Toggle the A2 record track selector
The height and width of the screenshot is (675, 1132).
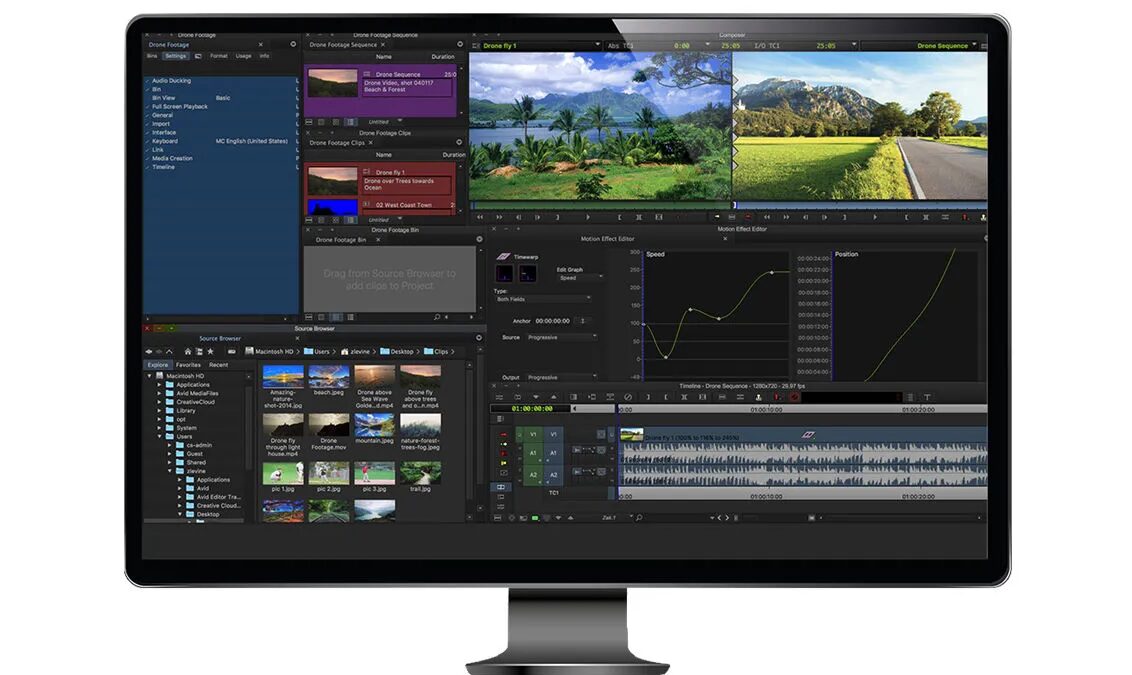[x=553, y=475]
